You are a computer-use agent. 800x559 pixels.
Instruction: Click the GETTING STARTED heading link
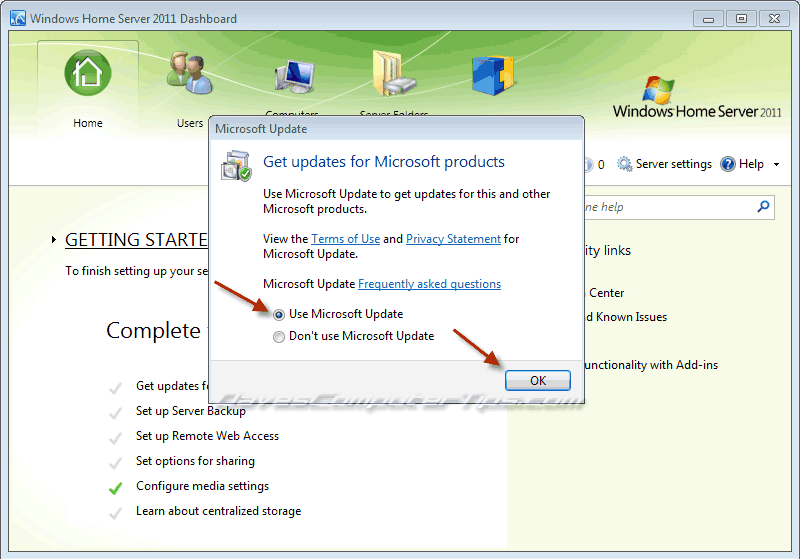tap(136, 240)
